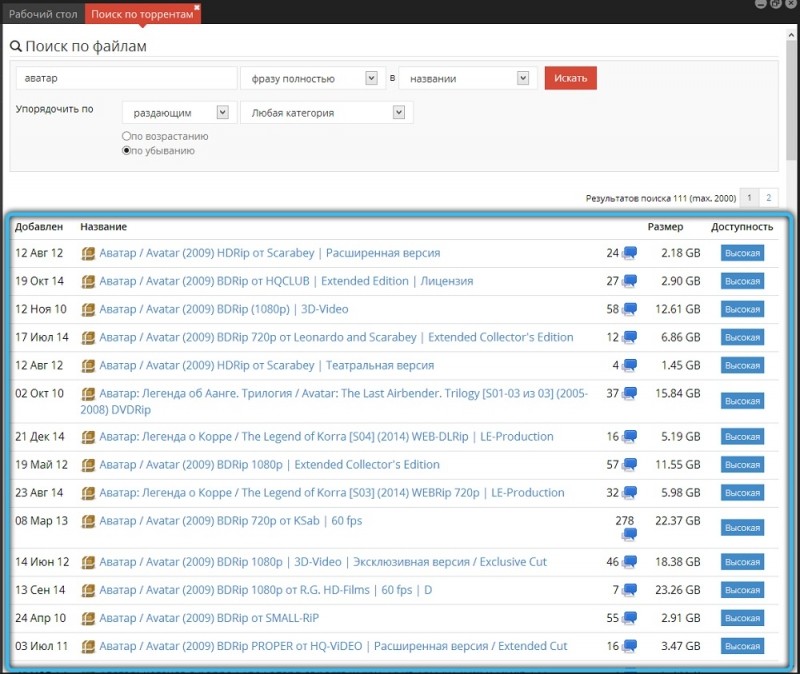
Task: Click Высокая badge in 12.61 GB row
Action: point(742,309)
